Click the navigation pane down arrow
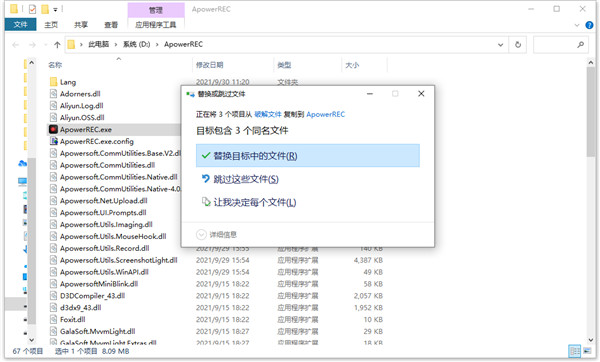 (x=32, y=340)
